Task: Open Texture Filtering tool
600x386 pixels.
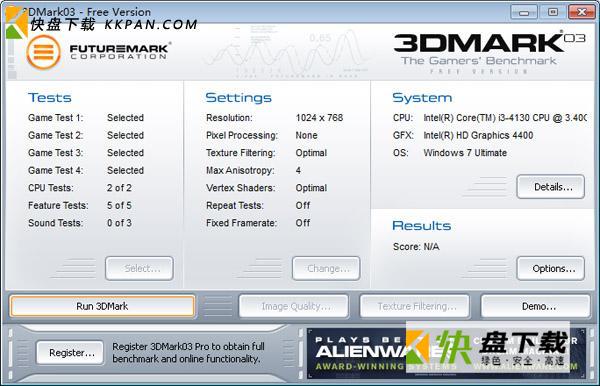Action: tap(415, 306)
